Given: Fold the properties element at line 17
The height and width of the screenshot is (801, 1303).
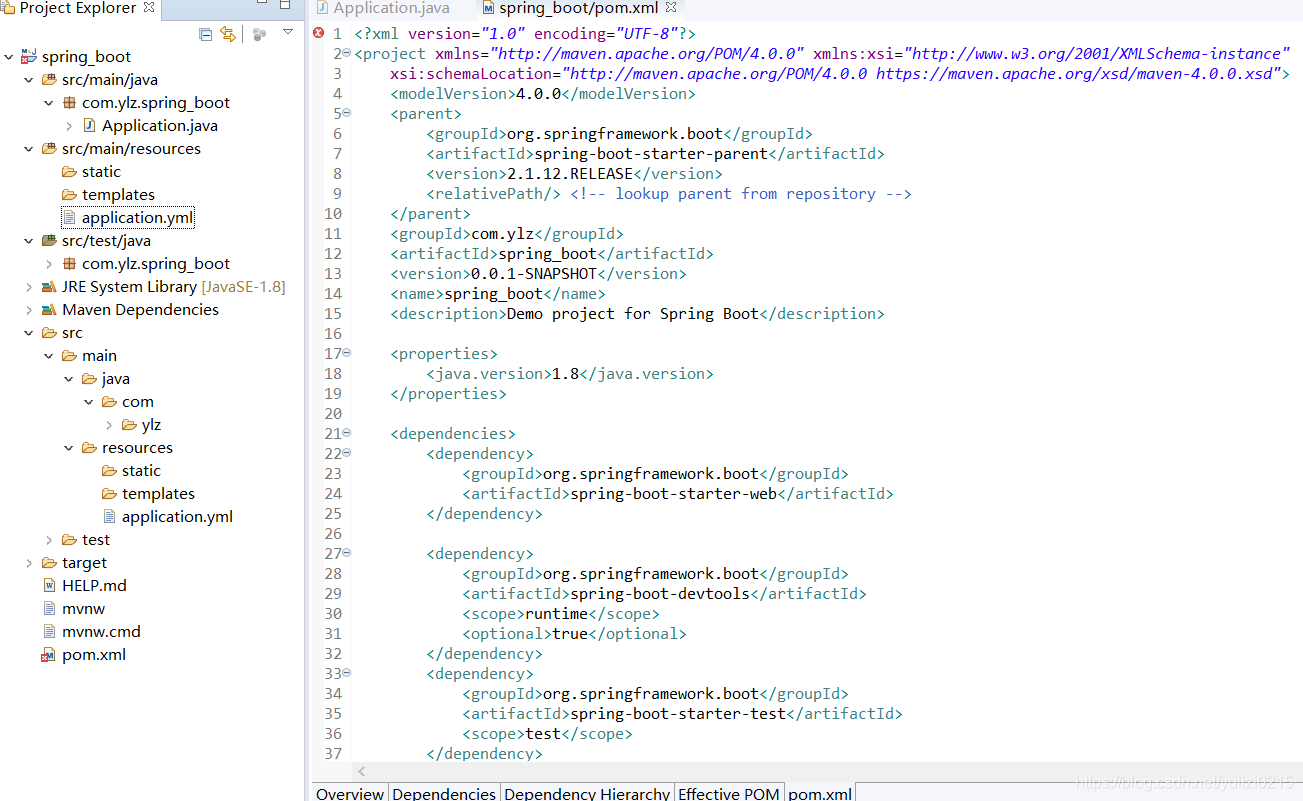Looking at the screenshot, I should (x=347, y=353).
